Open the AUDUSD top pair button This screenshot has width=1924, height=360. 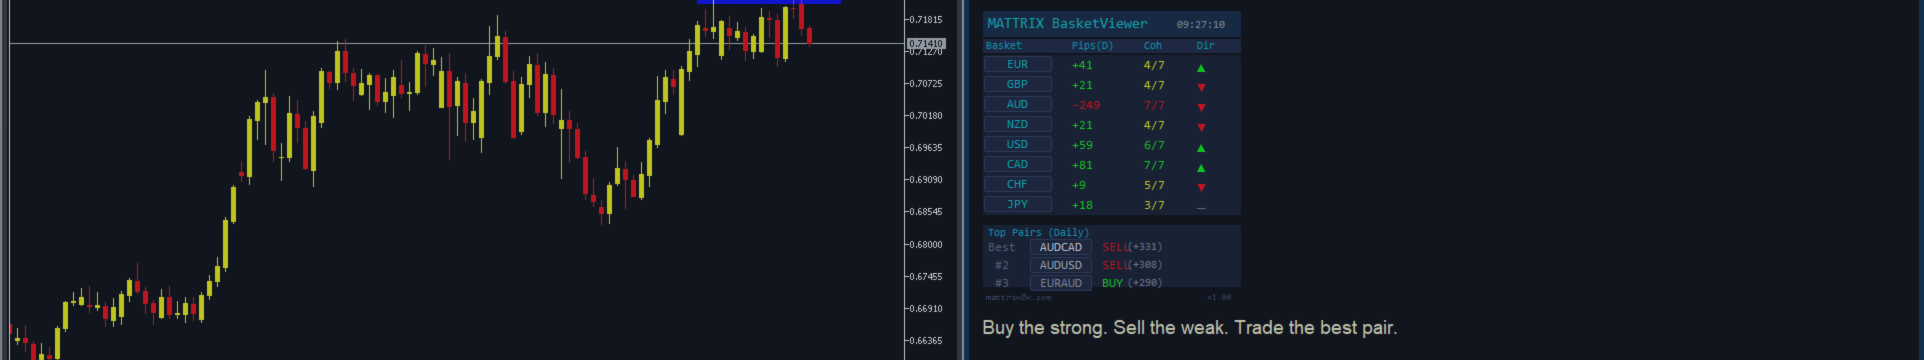pyautogui.click(x=1061, y=265)
